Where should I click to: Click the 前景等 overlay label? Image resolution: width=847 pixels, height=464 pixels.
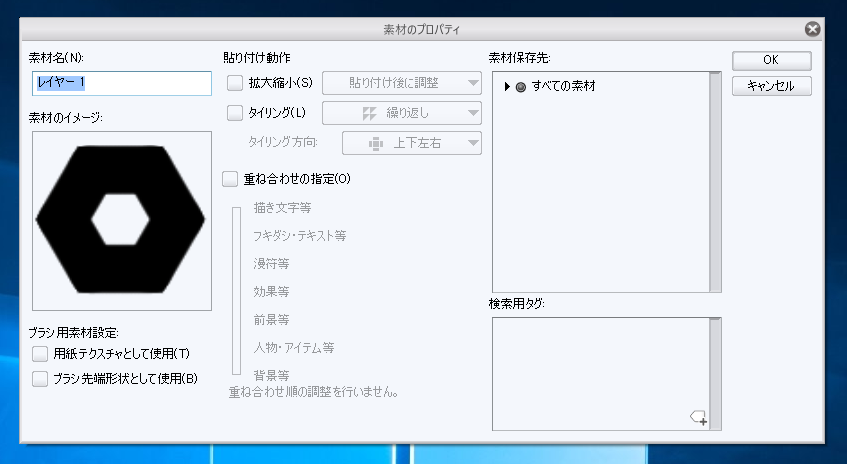271,320
